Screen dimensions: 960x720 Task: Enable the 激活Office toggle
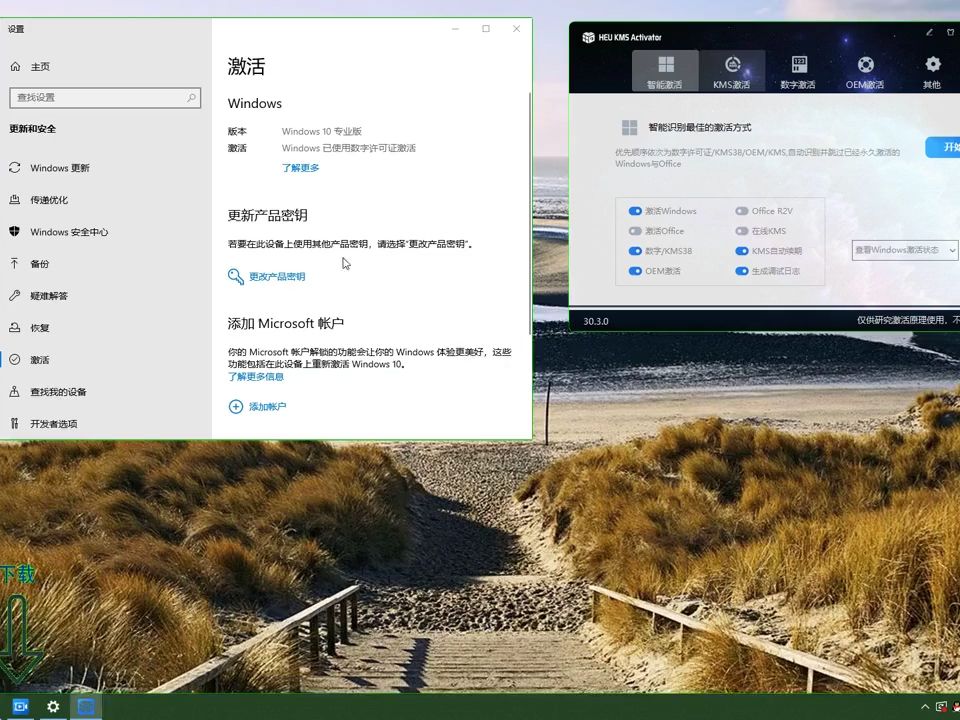(635, 231)
